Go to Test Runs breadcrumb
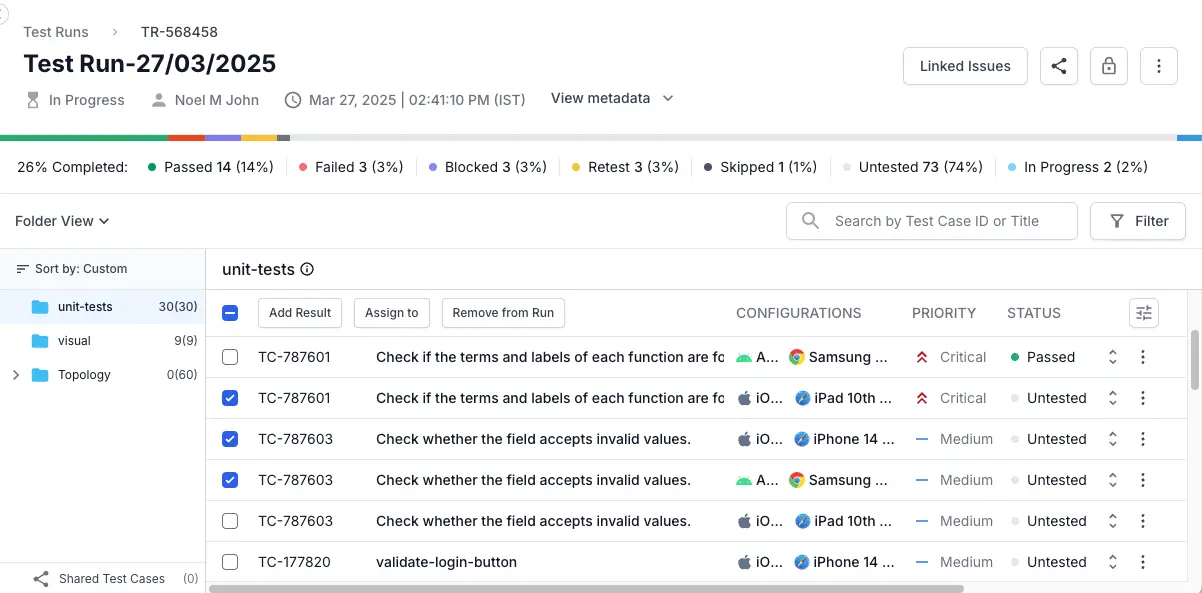The width and height of the screenshot is (1202, 593). tap(56, 32)
